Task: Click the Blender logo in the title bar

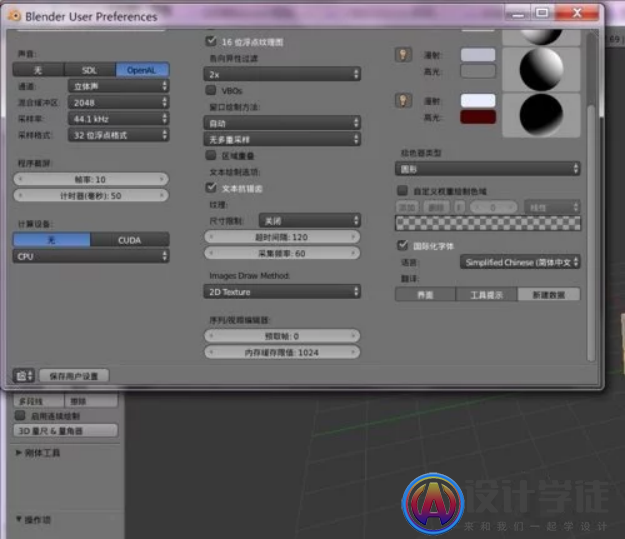Action: pyautogui.click(x=14, y=16)
